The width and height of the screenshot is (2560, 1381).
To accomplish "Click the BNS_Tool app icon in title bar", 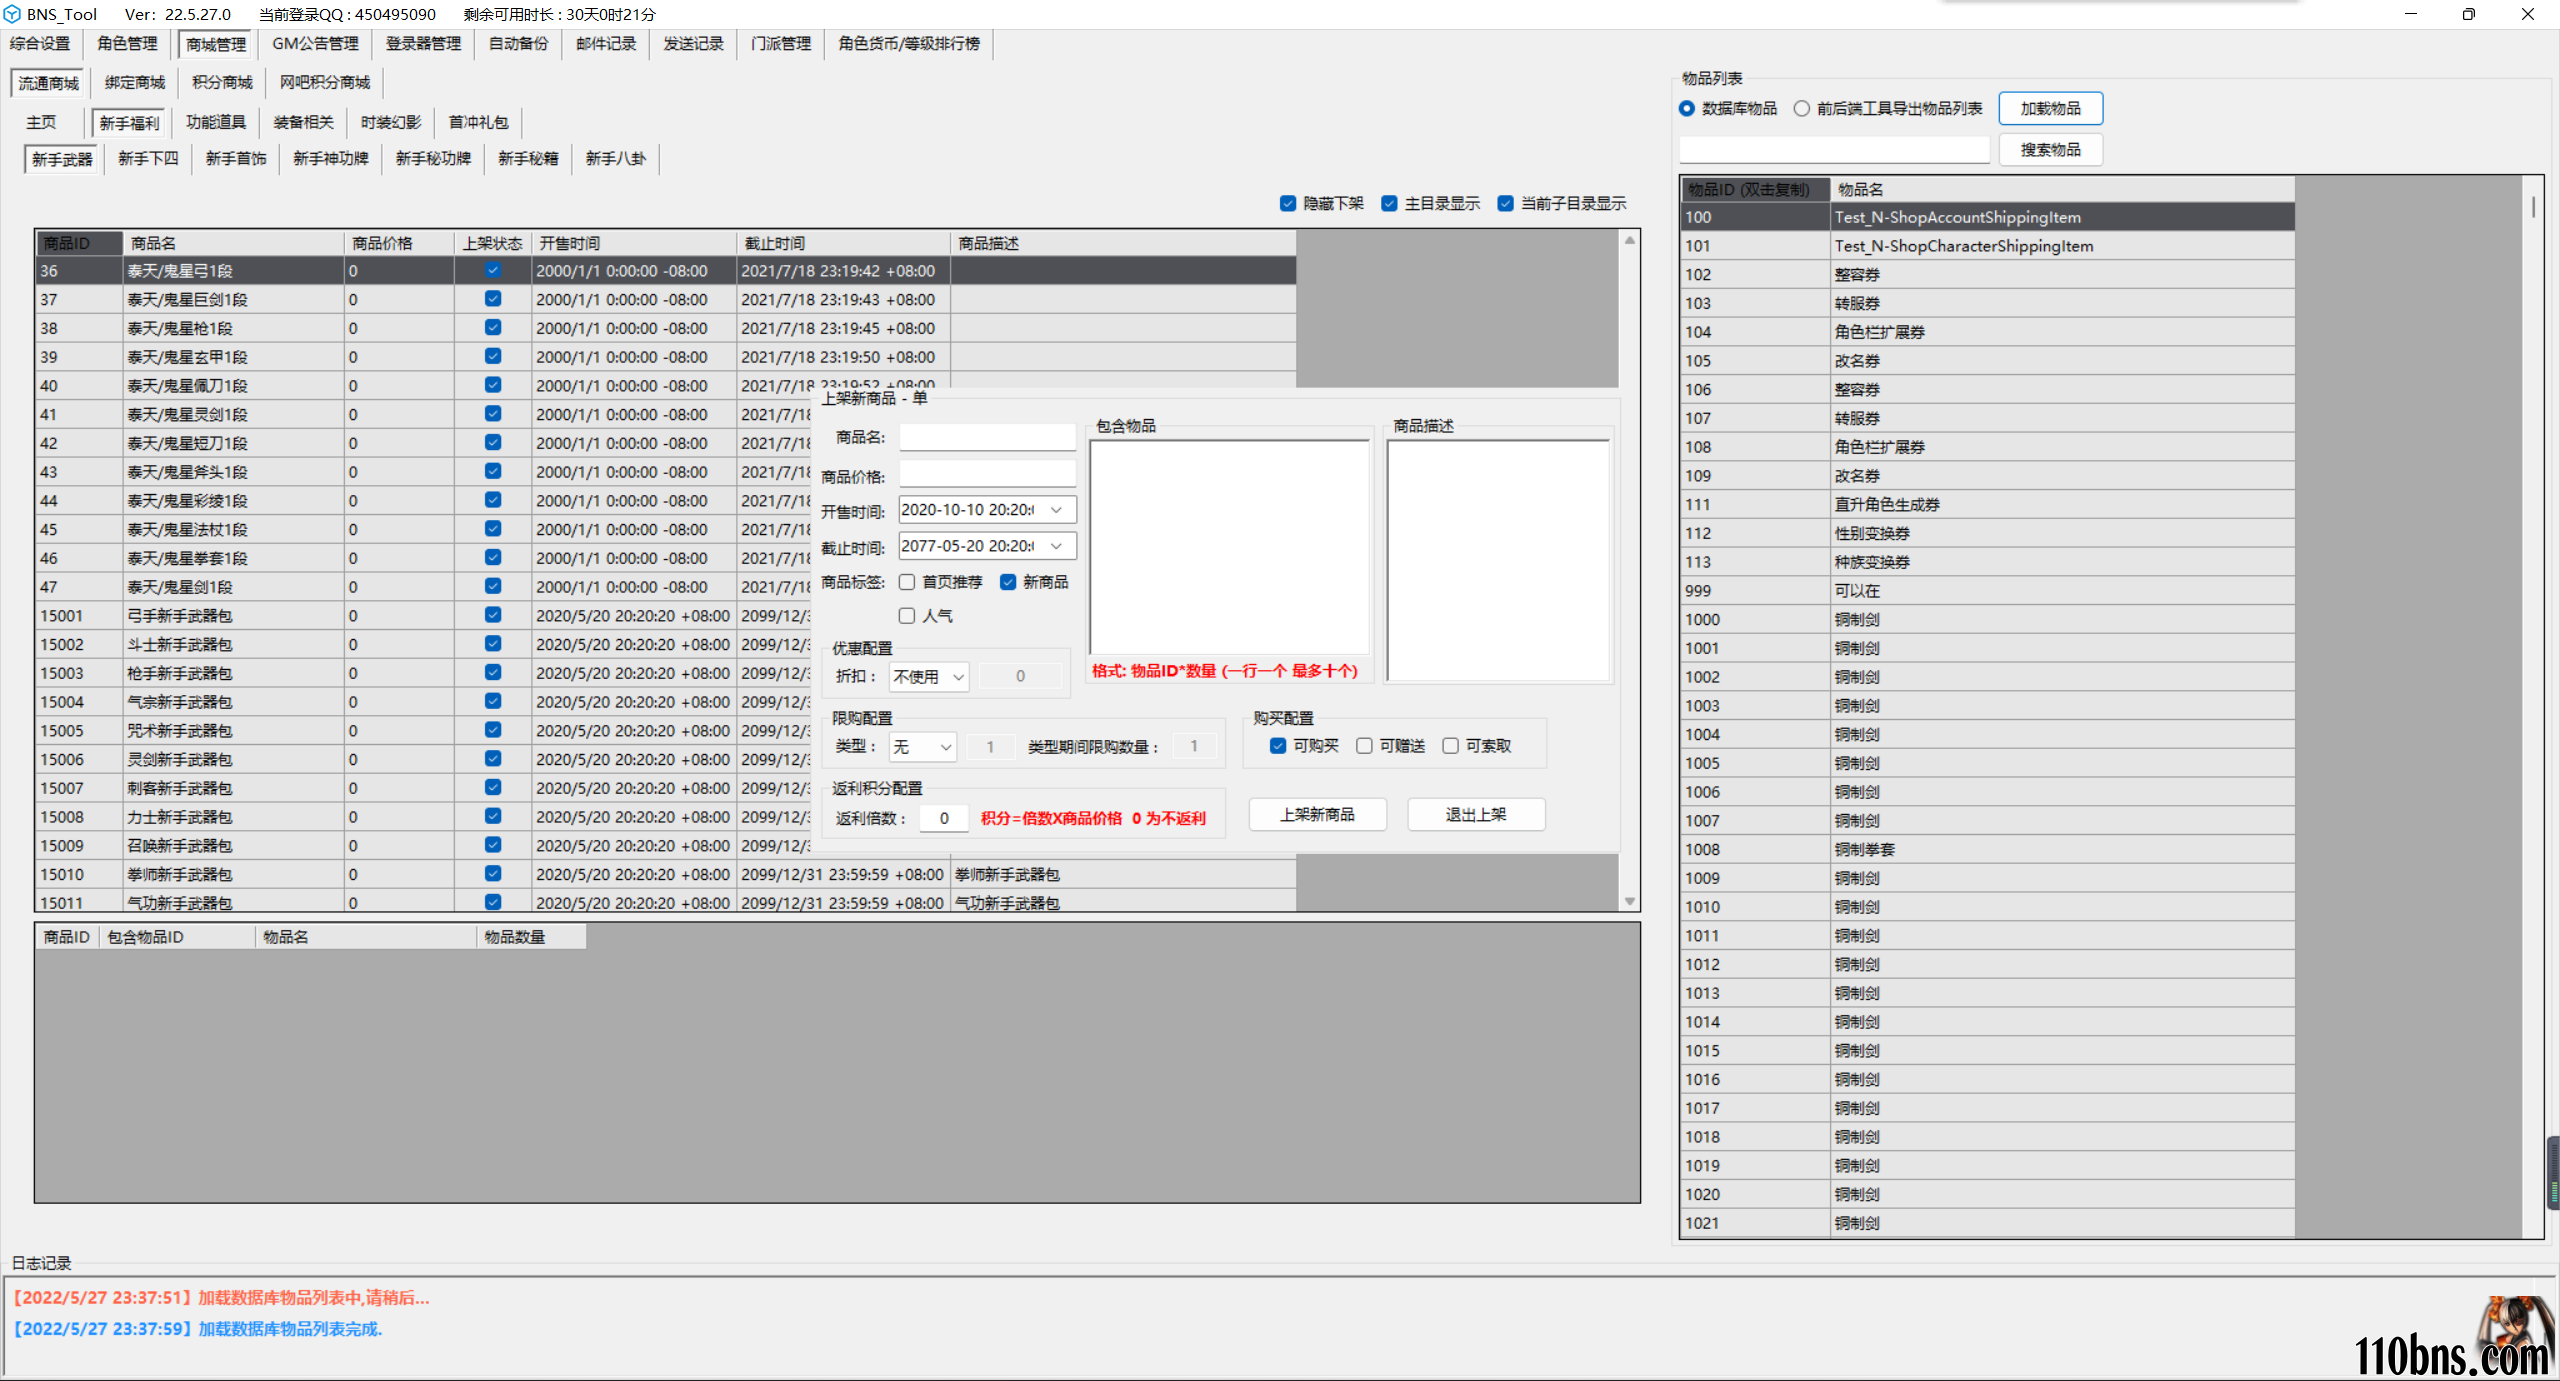I will tap(12, 14).
